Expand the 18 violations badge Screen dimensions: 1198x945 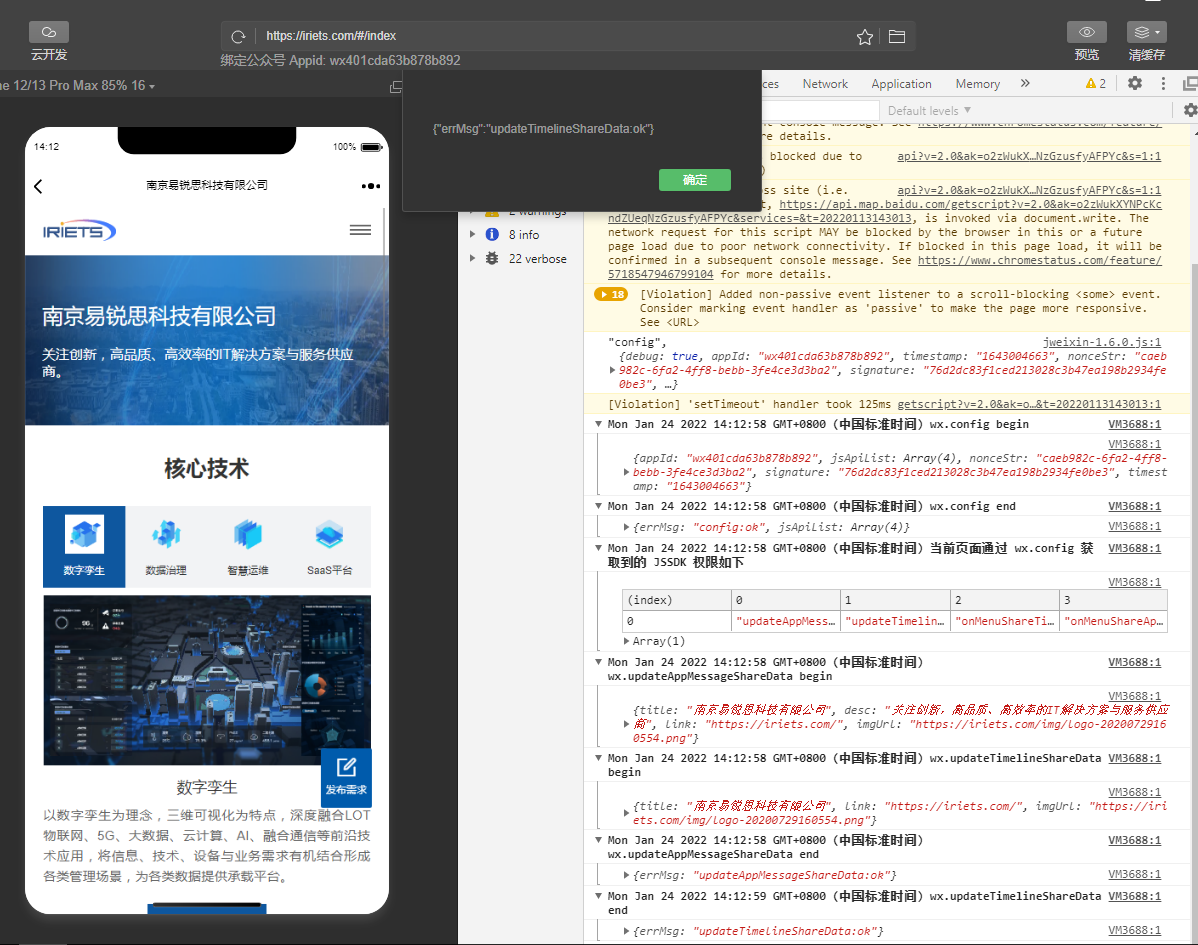click(x=612, y=294)
